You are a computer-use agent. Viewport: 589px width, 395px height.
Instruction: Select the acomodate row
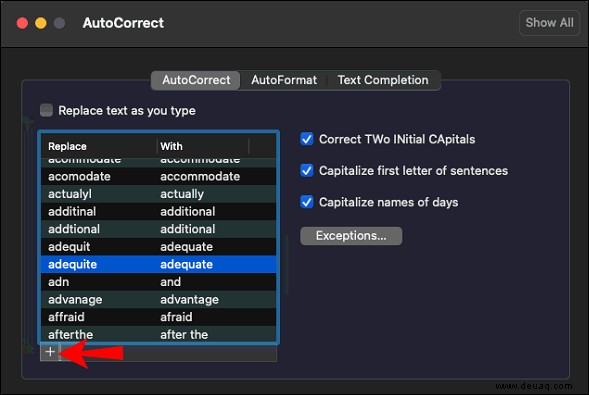[x=159, y=176]
